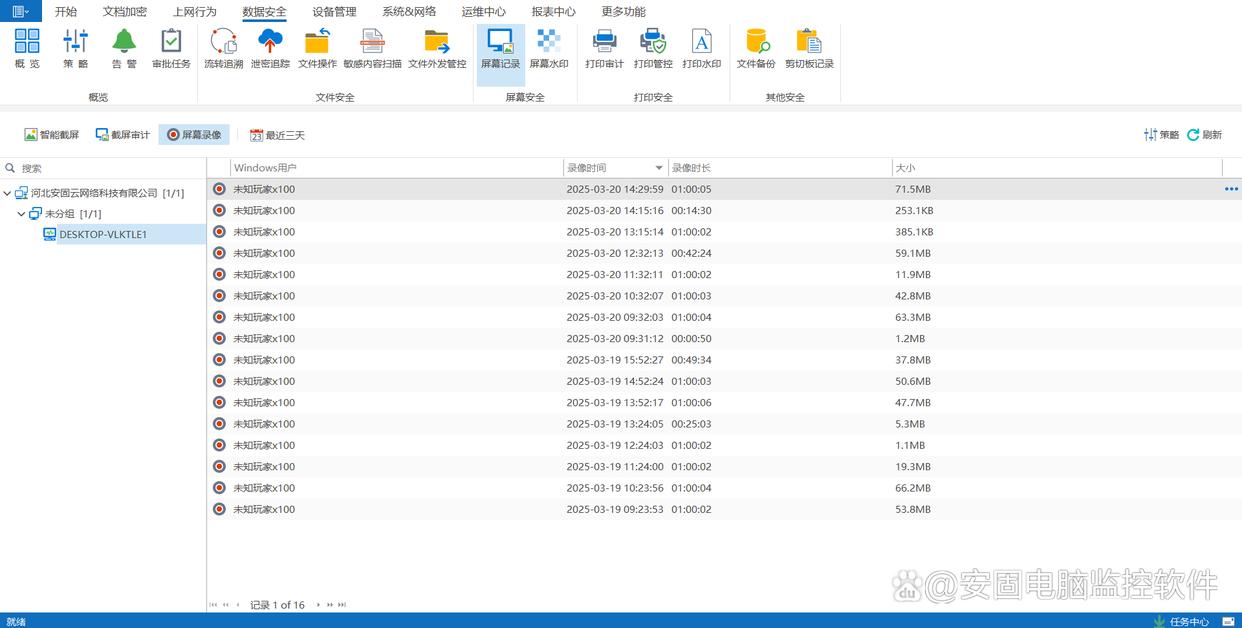
Task: Open the 最近三天 date filter
Action: 277,135
